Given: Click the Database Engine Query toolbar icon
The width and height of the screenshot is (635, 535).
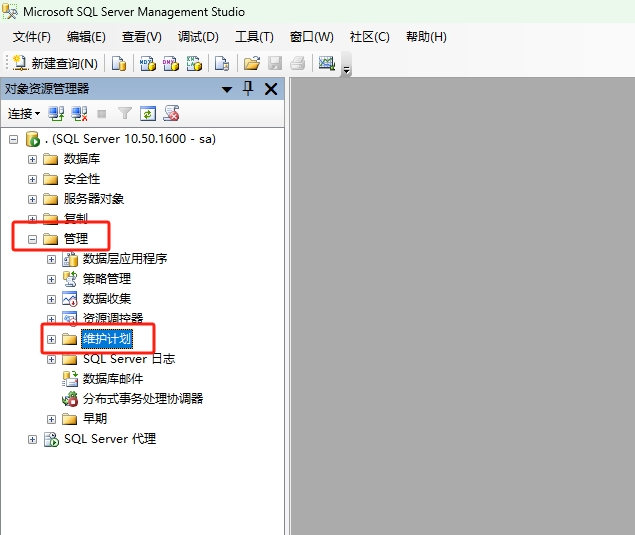Looking at the screenshot, I should [119, 63].
